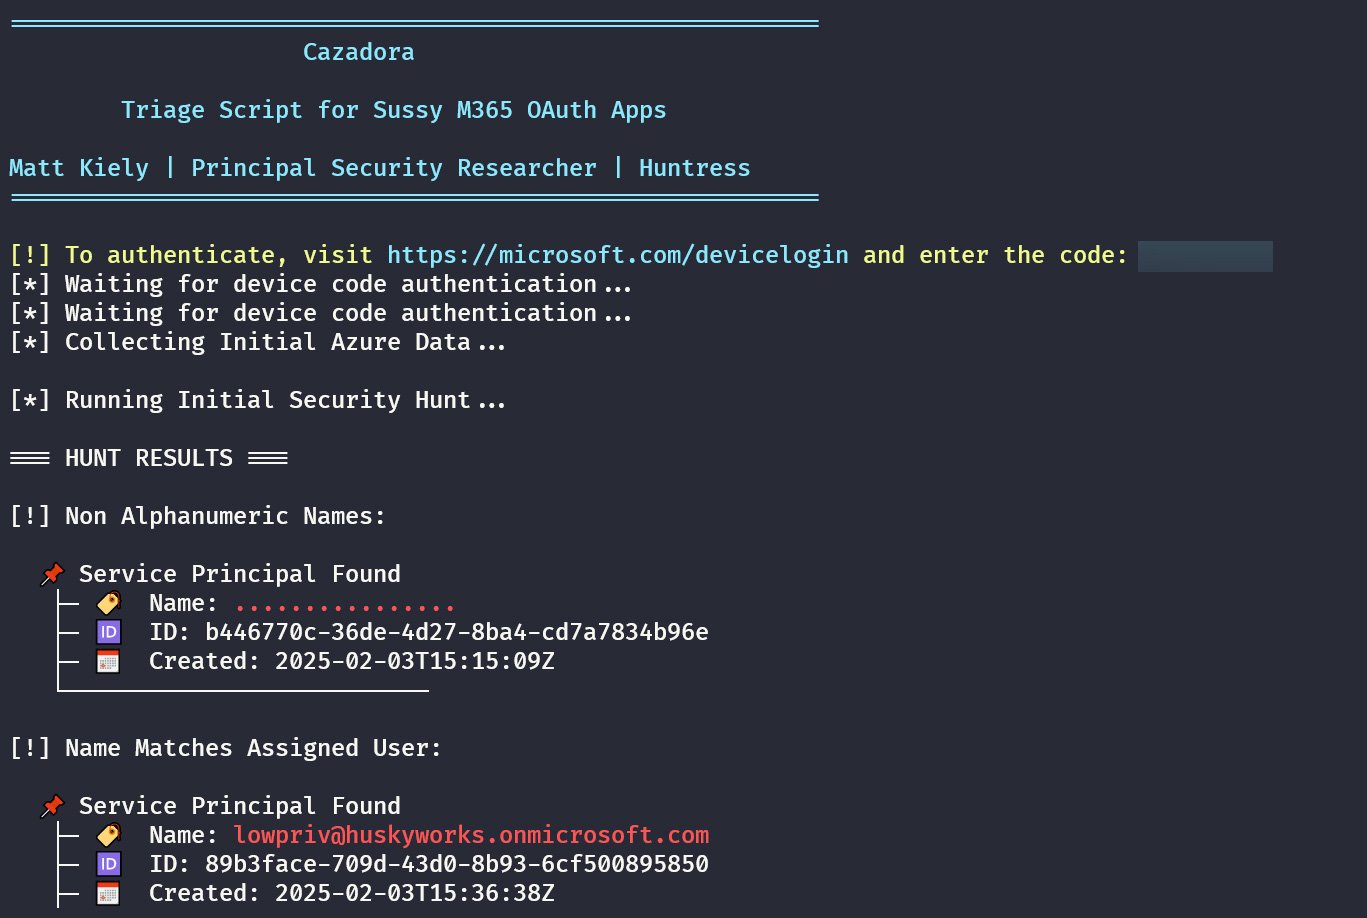This screenshot has width=1367, height=918.
Task: Click the Name Matches Assigned User heading
Action: pyautogui.click(x=253, y=748)
